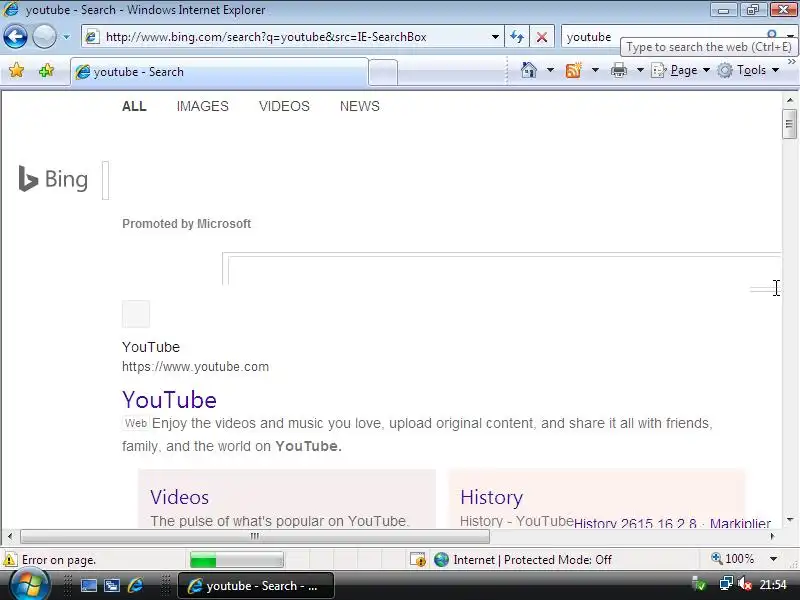The image size is (800, 600).
Task: Click the 21:54 system clock
Action: [773, 585]
